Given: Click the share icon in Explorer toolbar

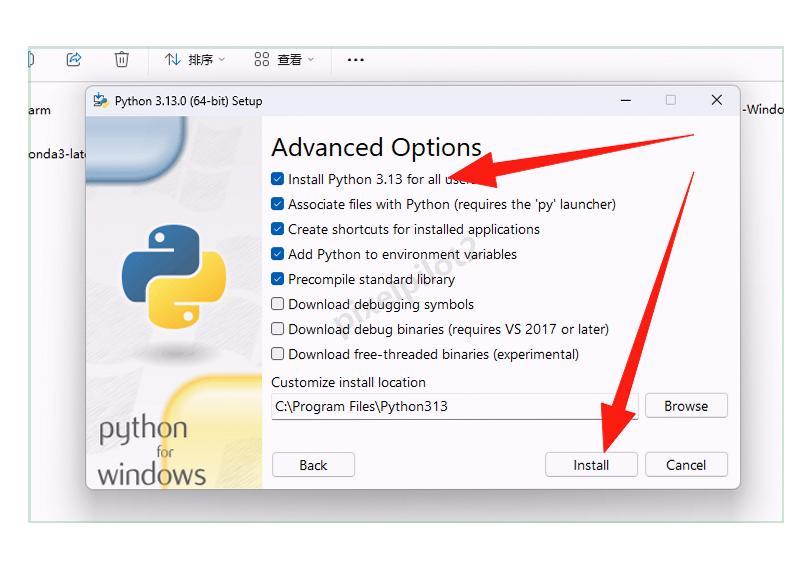Looking at the screenshot, I should click(74, 60).
